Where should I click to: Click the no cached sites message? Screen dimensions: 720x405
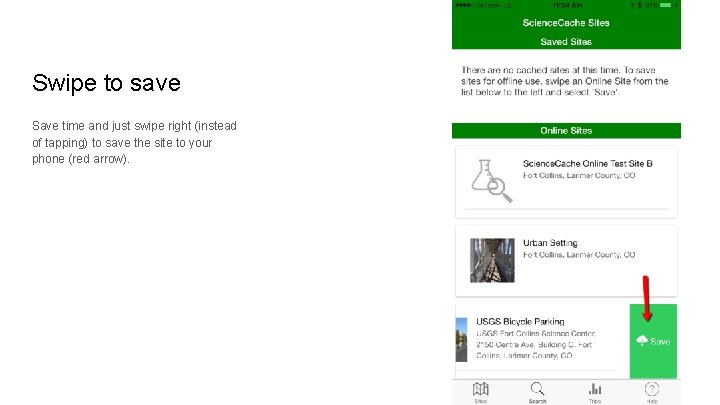pyautogui.click(x=564, y=81)
